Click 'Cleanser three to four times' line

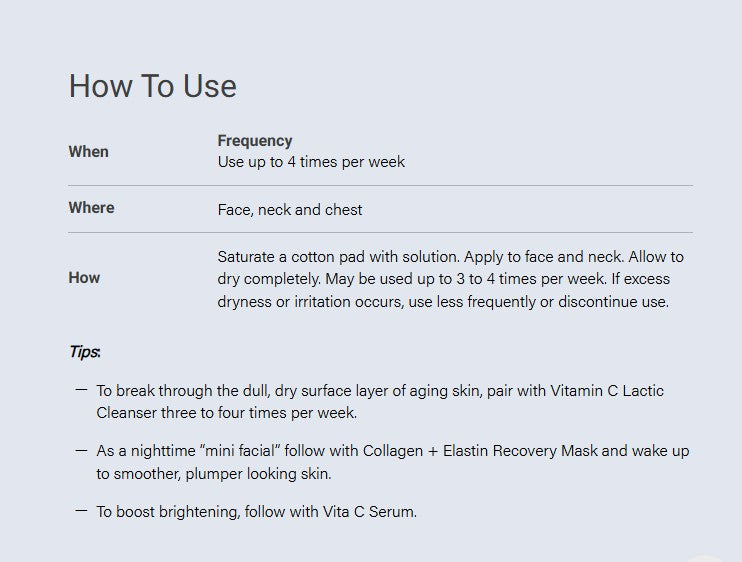227,413
